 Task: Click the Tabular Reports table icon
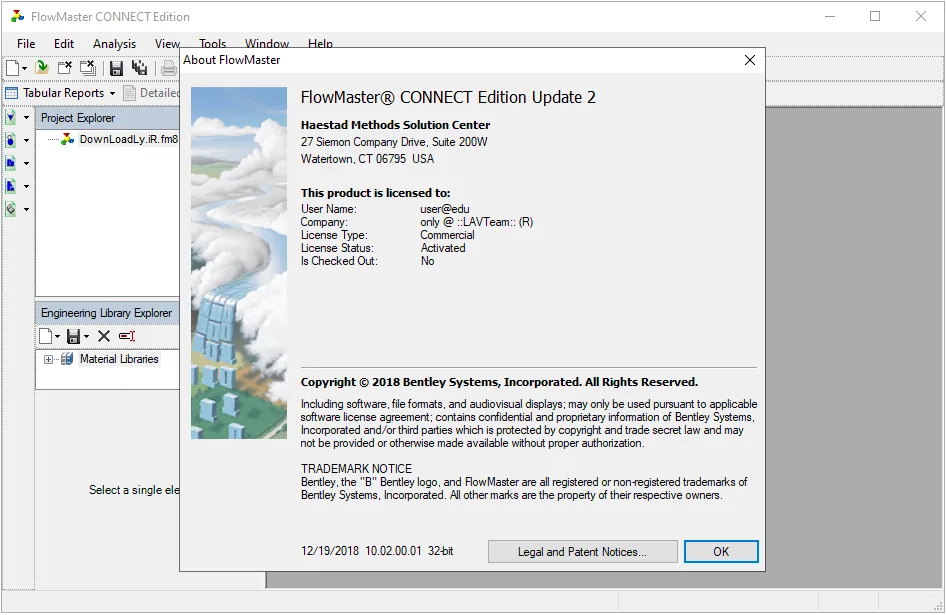pos(11,93)
